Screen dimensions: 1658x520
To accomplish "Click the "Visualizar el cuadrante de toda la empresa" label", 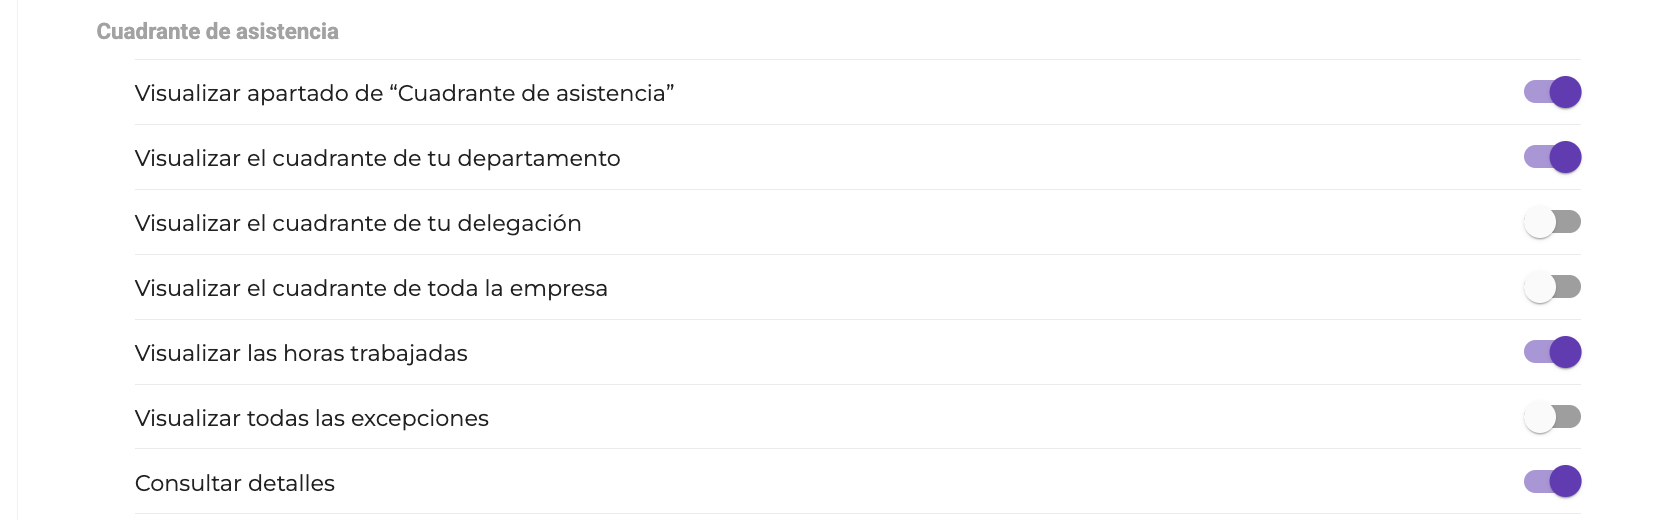I will [371, 288].
